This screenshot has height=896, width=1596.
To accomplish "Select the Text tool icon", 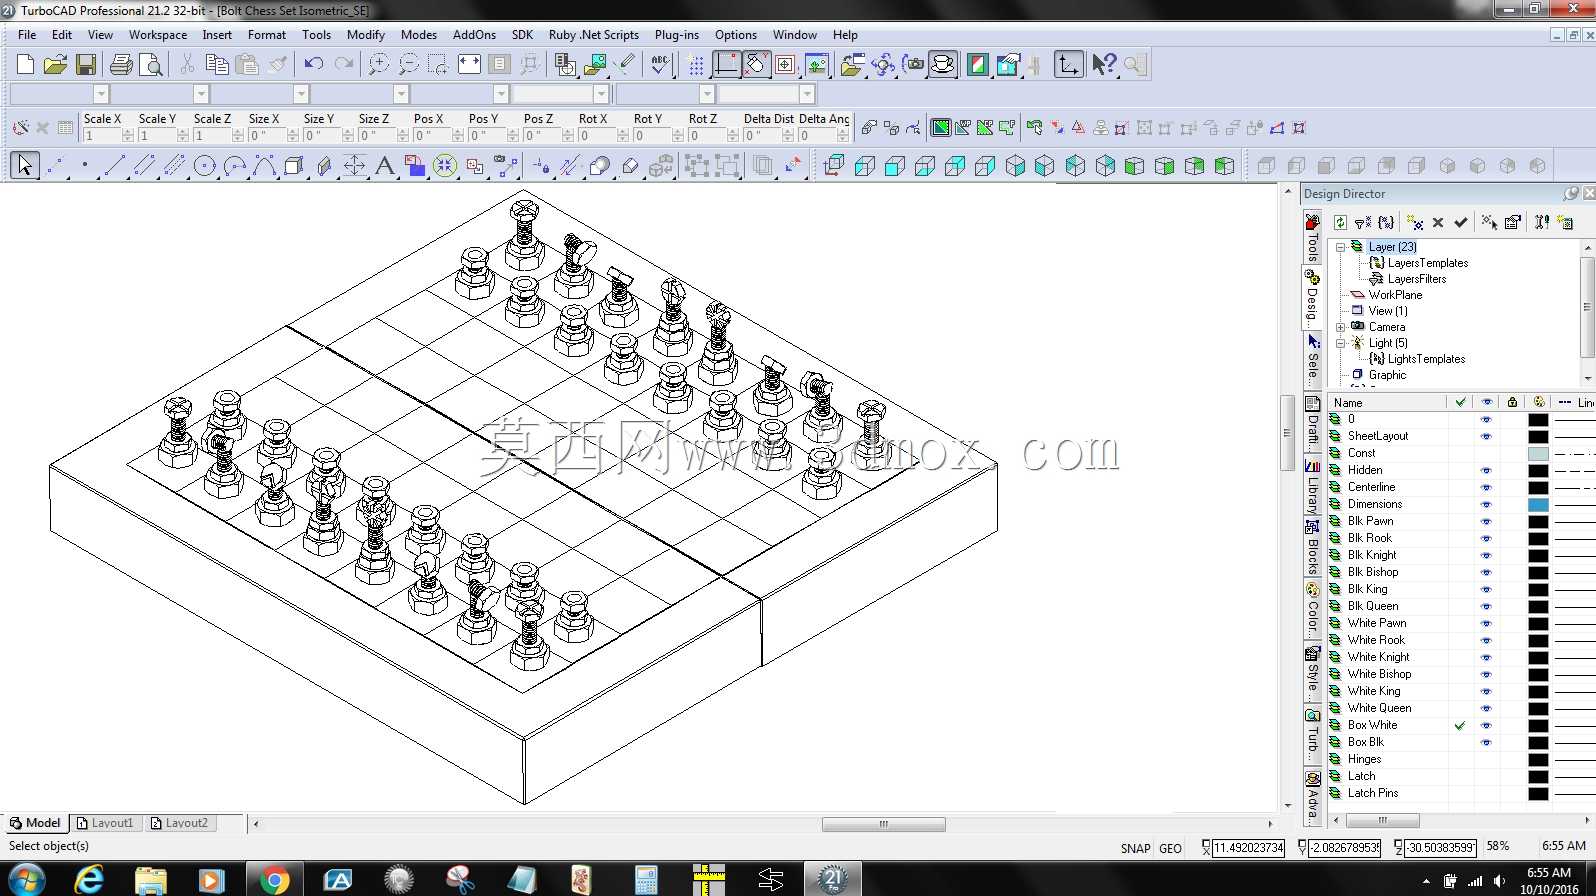I will click(384, 166).
